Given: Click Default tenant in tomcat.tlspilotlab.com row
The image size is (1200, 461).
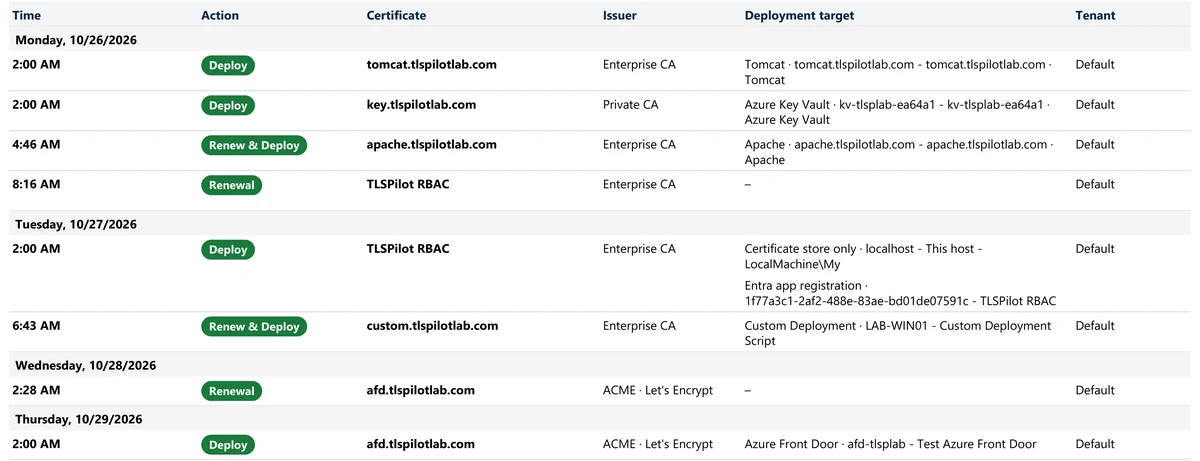Looking at the screenshot, I should tap(1095, 65).
